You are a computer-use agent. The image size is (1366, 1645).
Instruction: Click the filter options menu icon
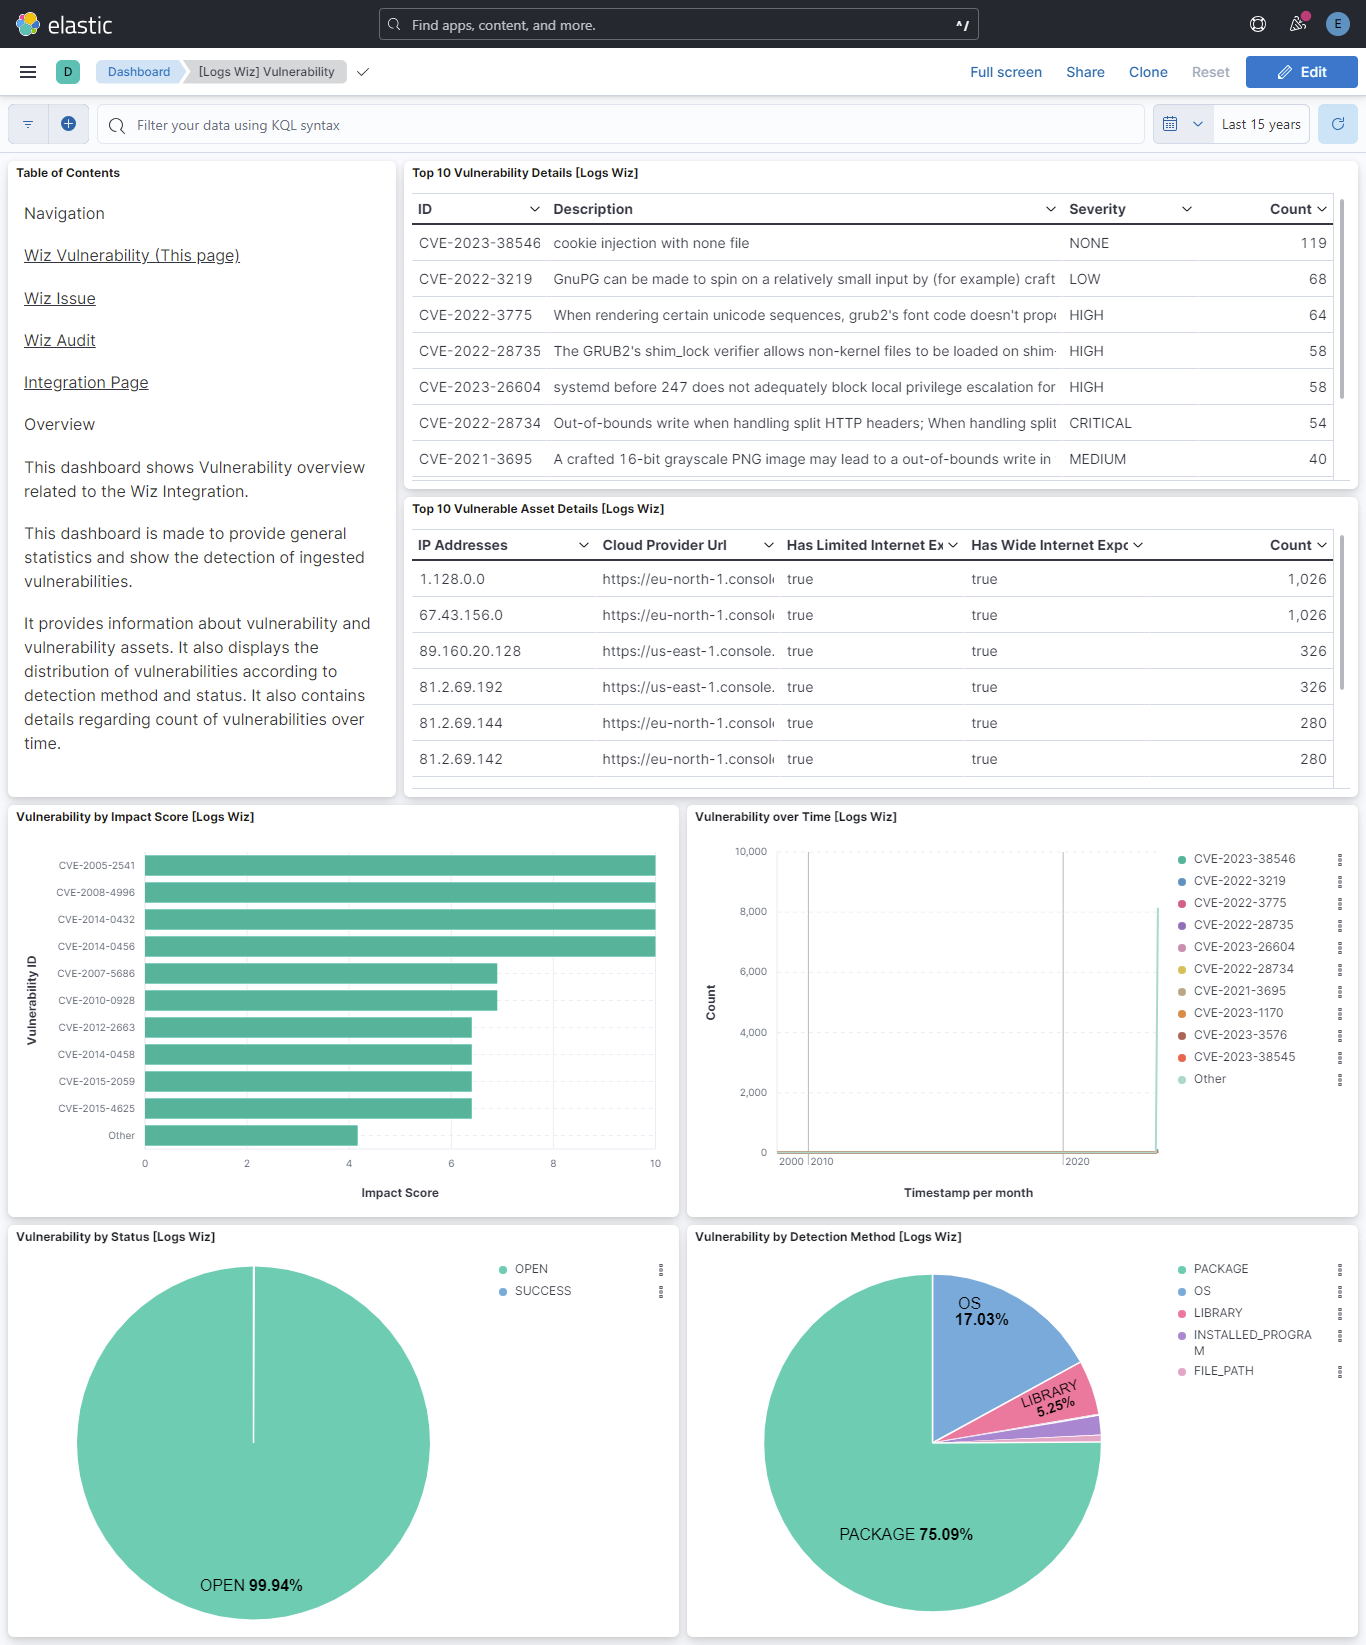(x=28, y=125)
